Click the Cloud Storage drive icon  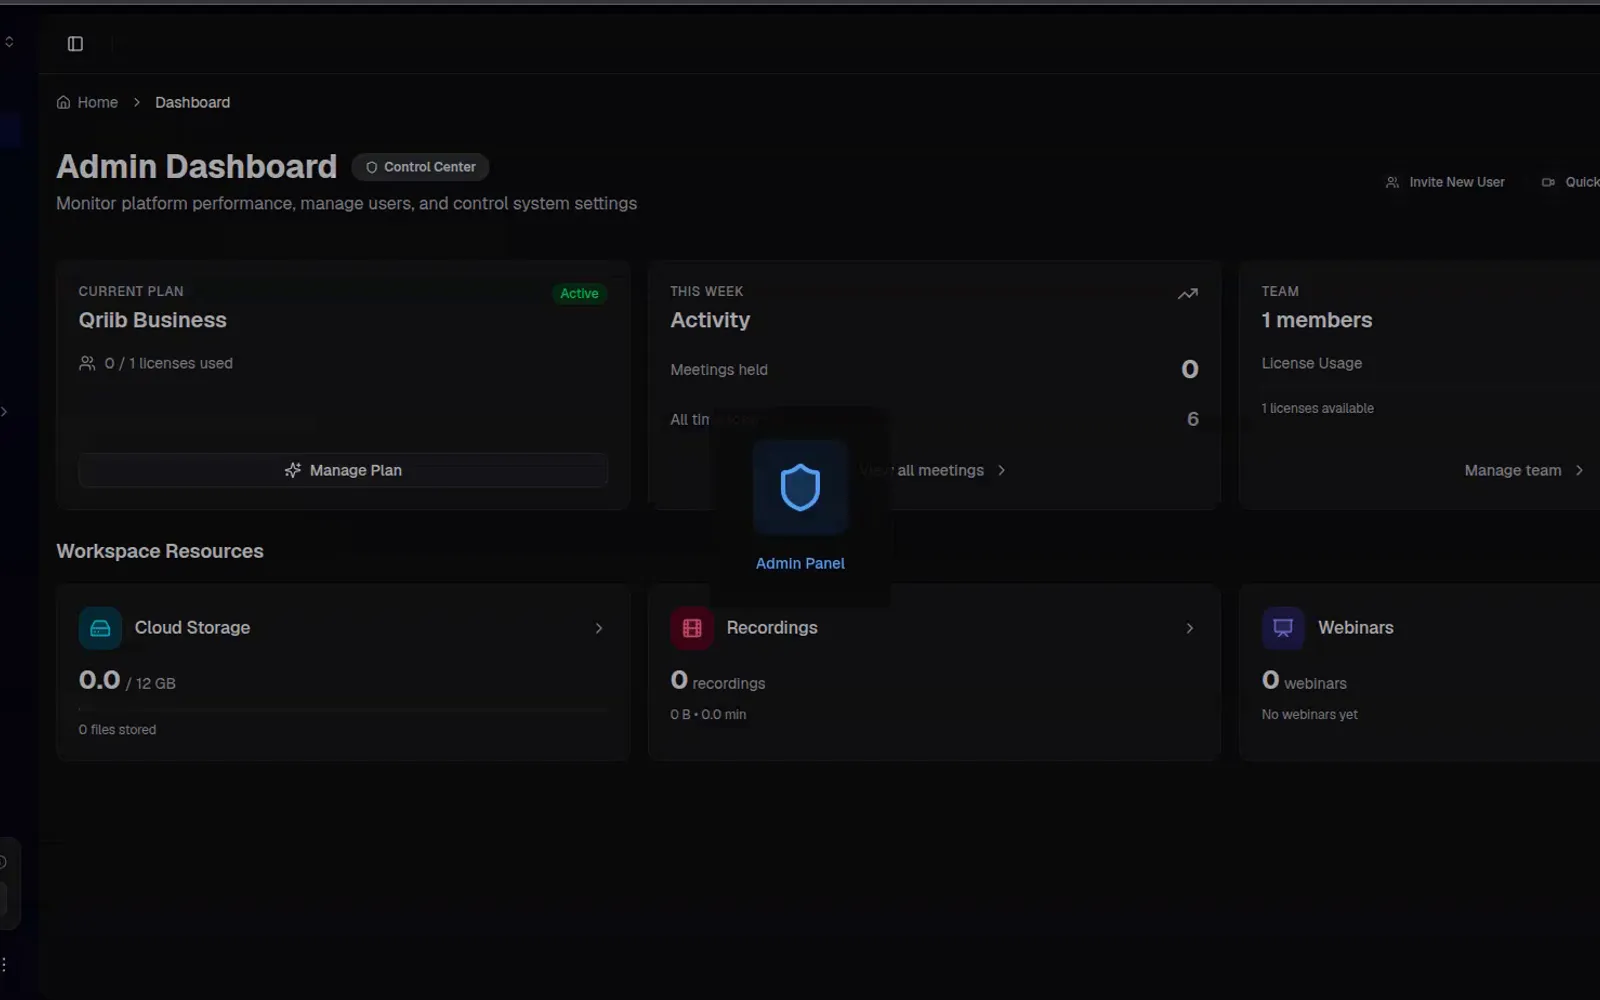(100, 628)
